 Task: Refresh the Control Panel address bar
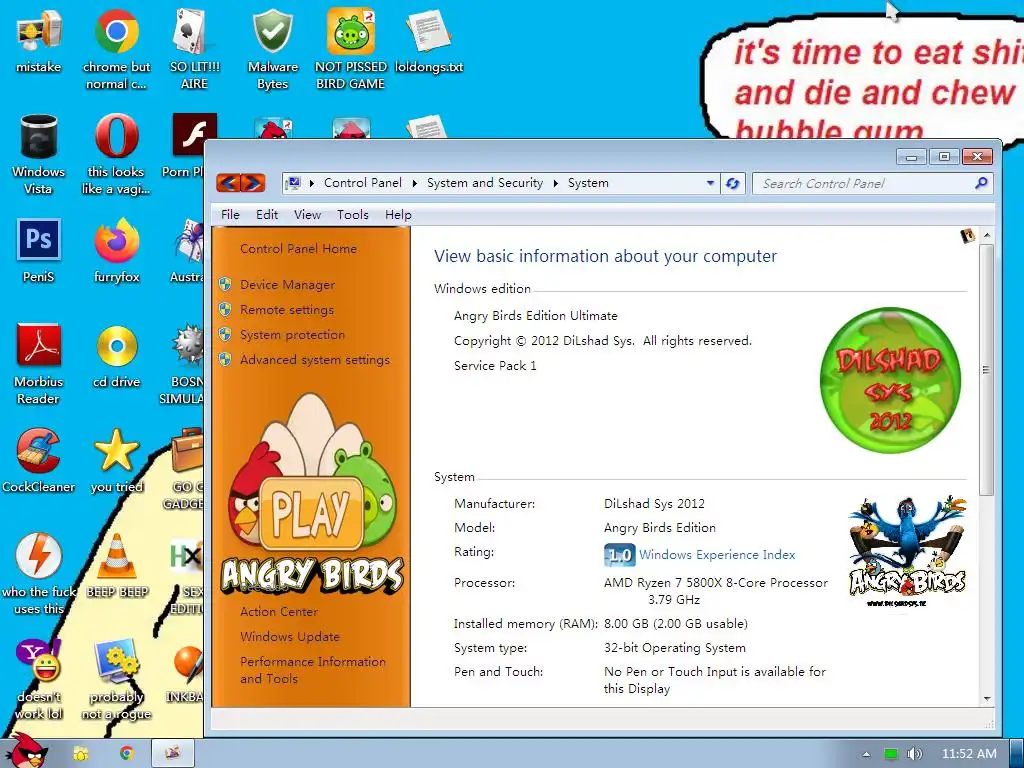733,184
